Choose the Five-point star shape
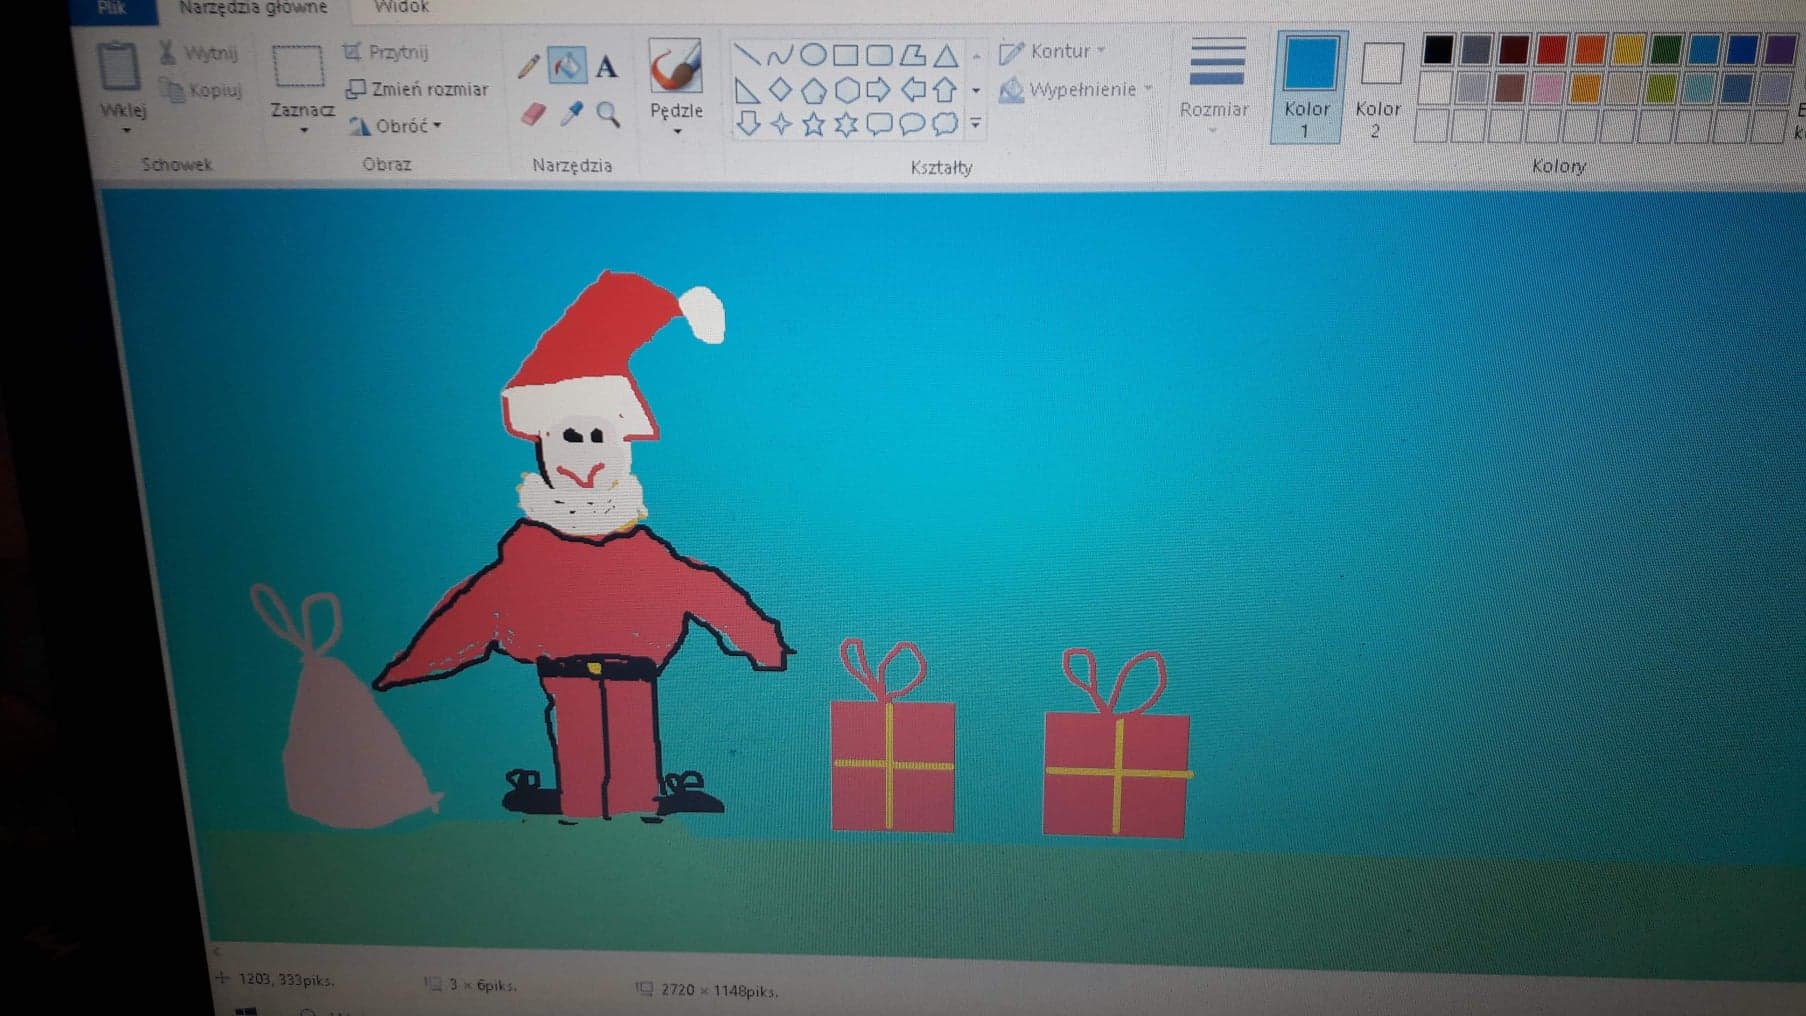Screen dimensions: 1806x1016 (814, 124)
